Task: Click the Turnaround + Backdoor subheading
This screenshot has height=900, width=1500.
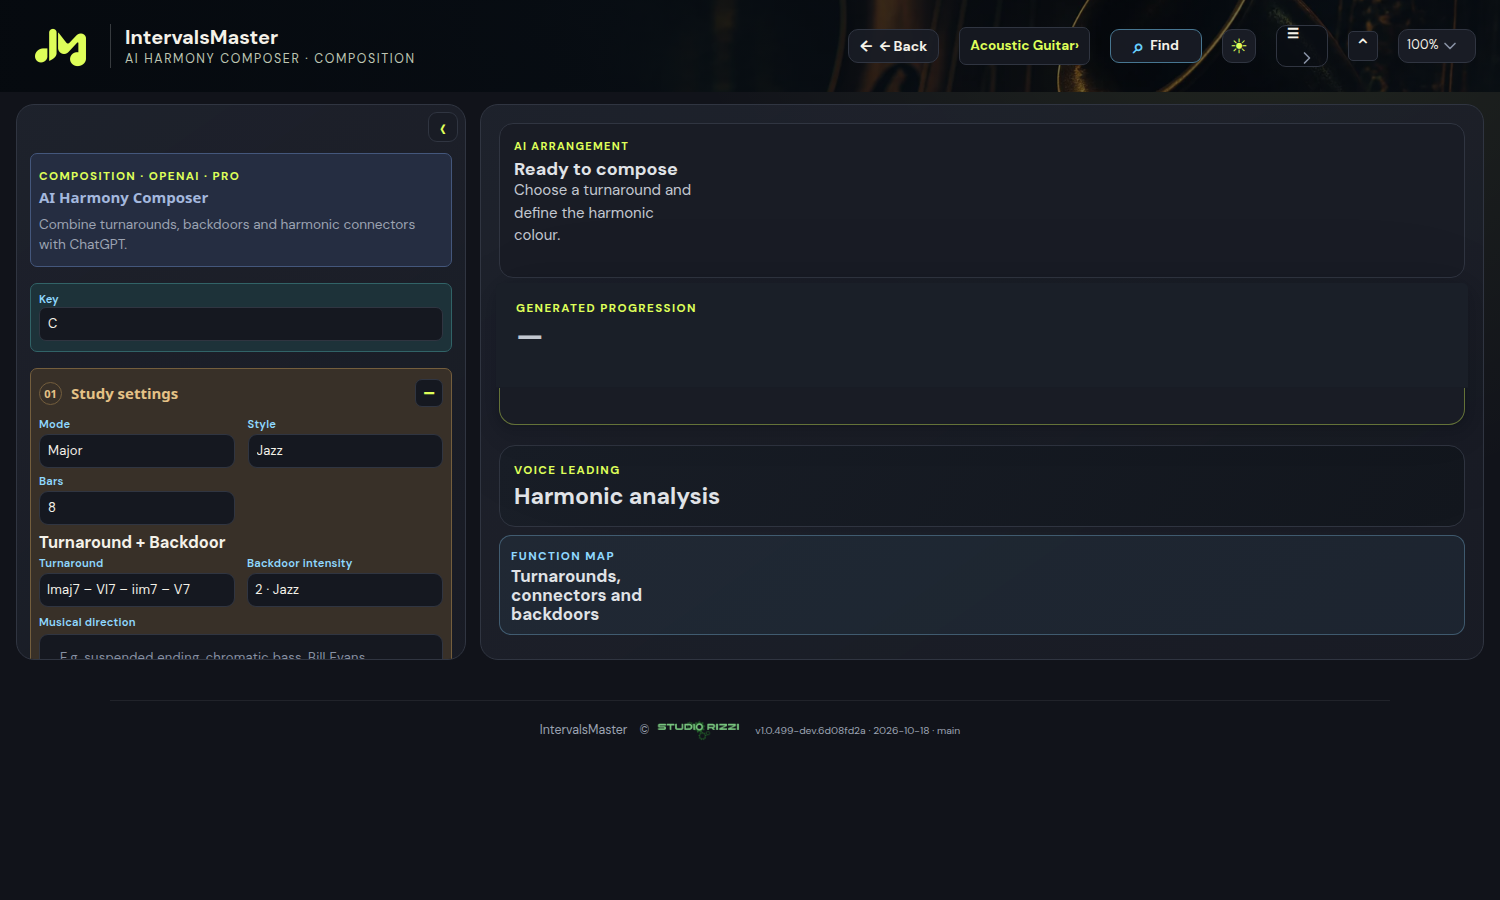Action: (x=132, y=542)
